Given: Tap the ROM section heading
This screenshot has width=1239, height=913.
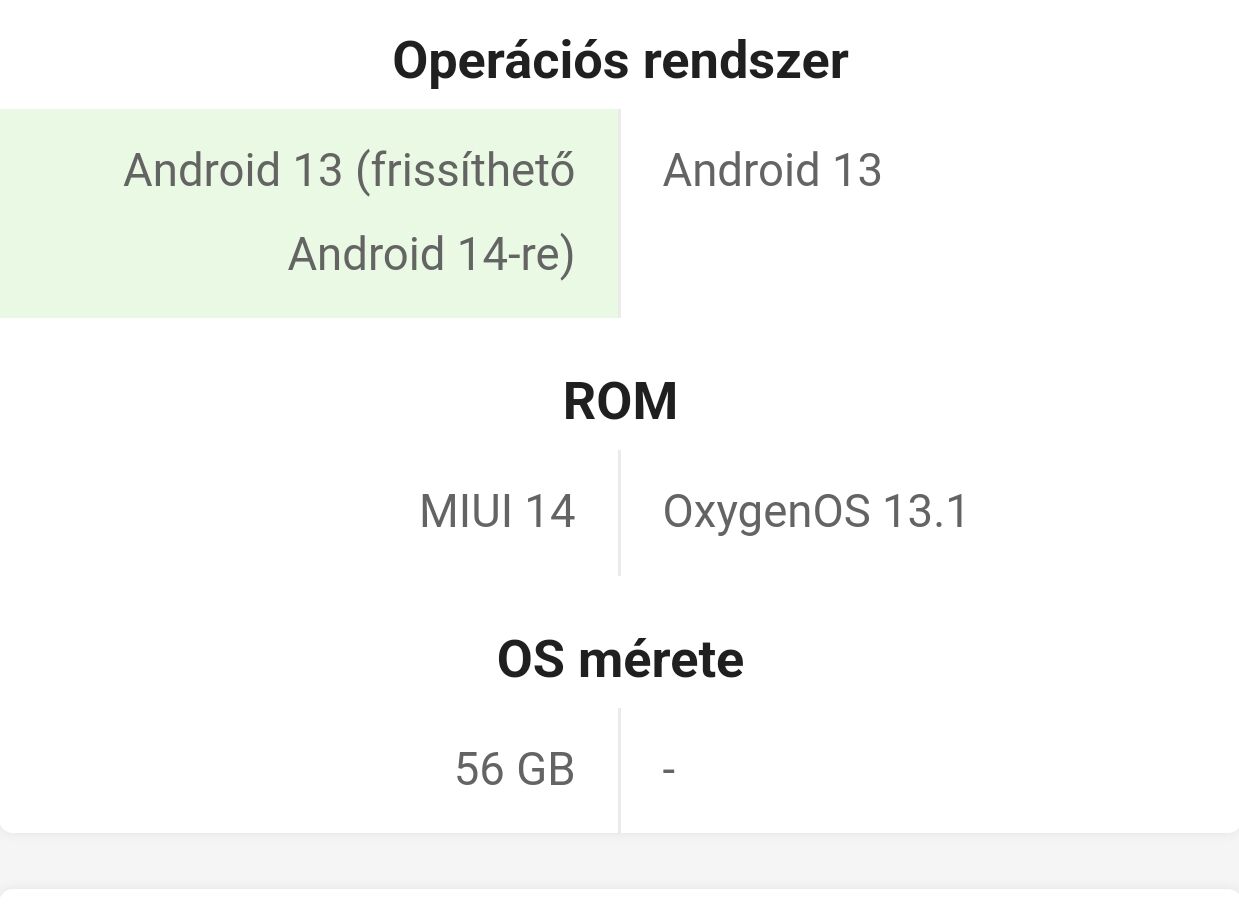Looking at the screenshot, I should (x=620, y=401).
